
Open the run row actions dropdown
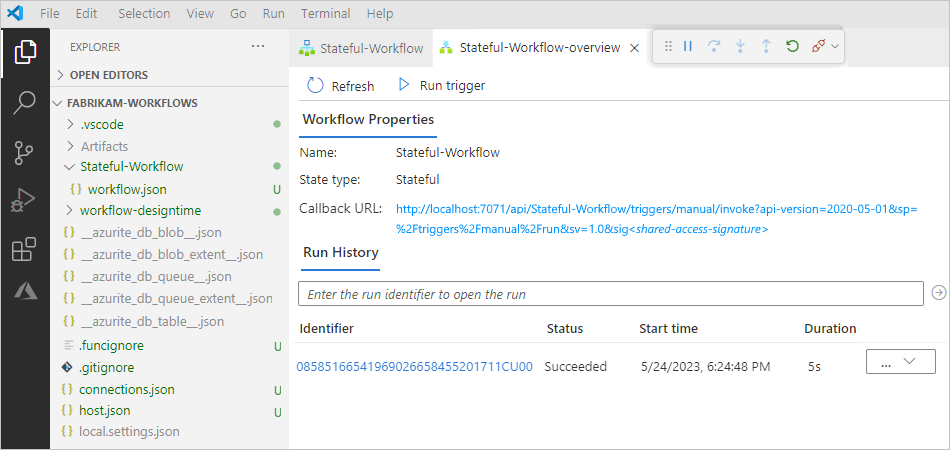coord(901,362)
